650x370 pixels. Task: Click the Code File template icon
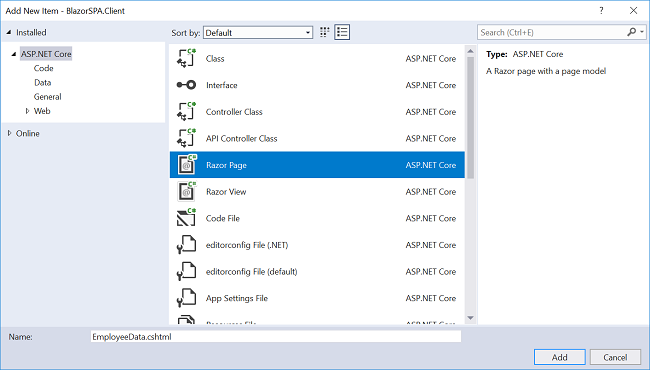click(x=187, y=218)
